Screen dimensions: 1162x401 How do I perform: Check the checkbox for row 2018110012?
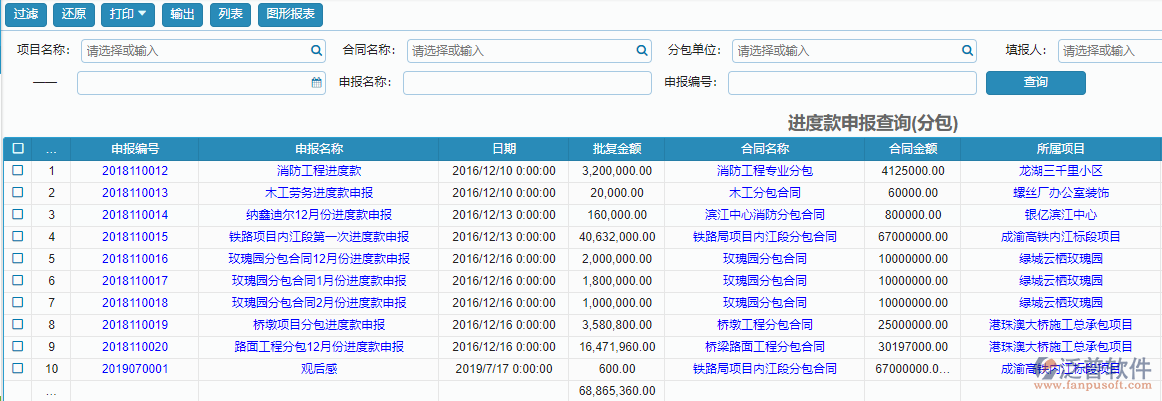tap(18, 171)
